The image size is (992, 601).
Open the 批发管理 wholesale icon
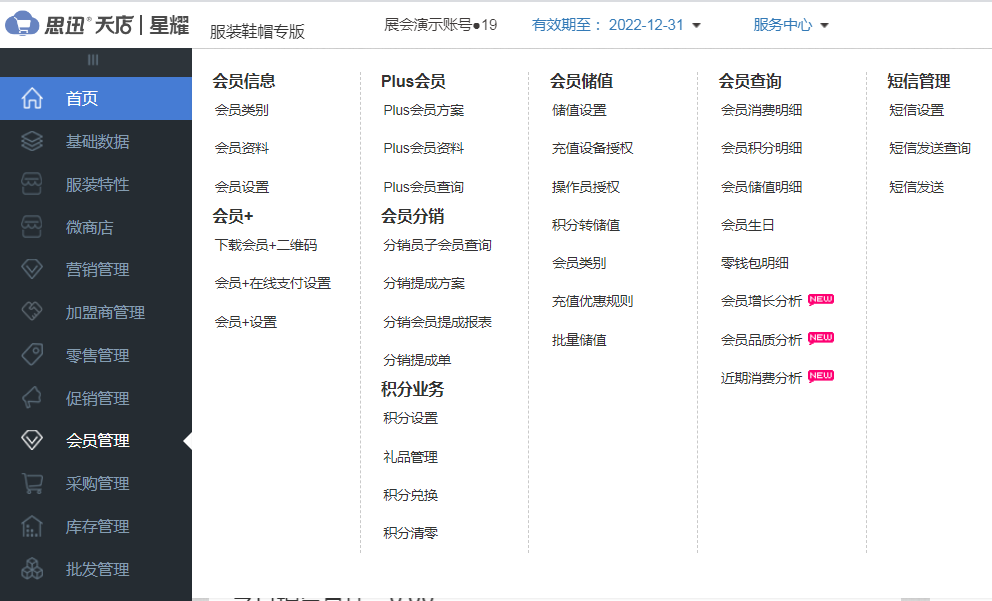click(x=30, y=569)
